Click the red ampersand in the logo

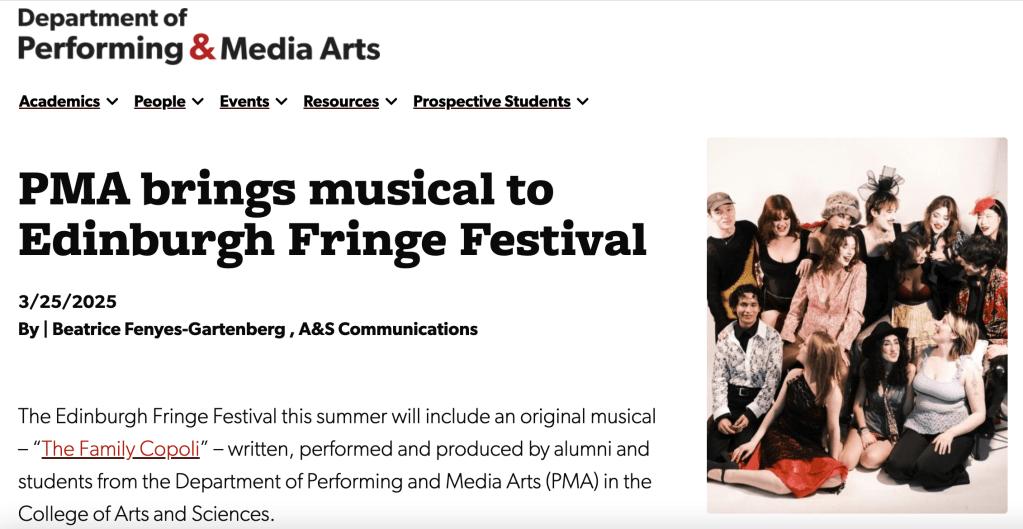[203, 47]
